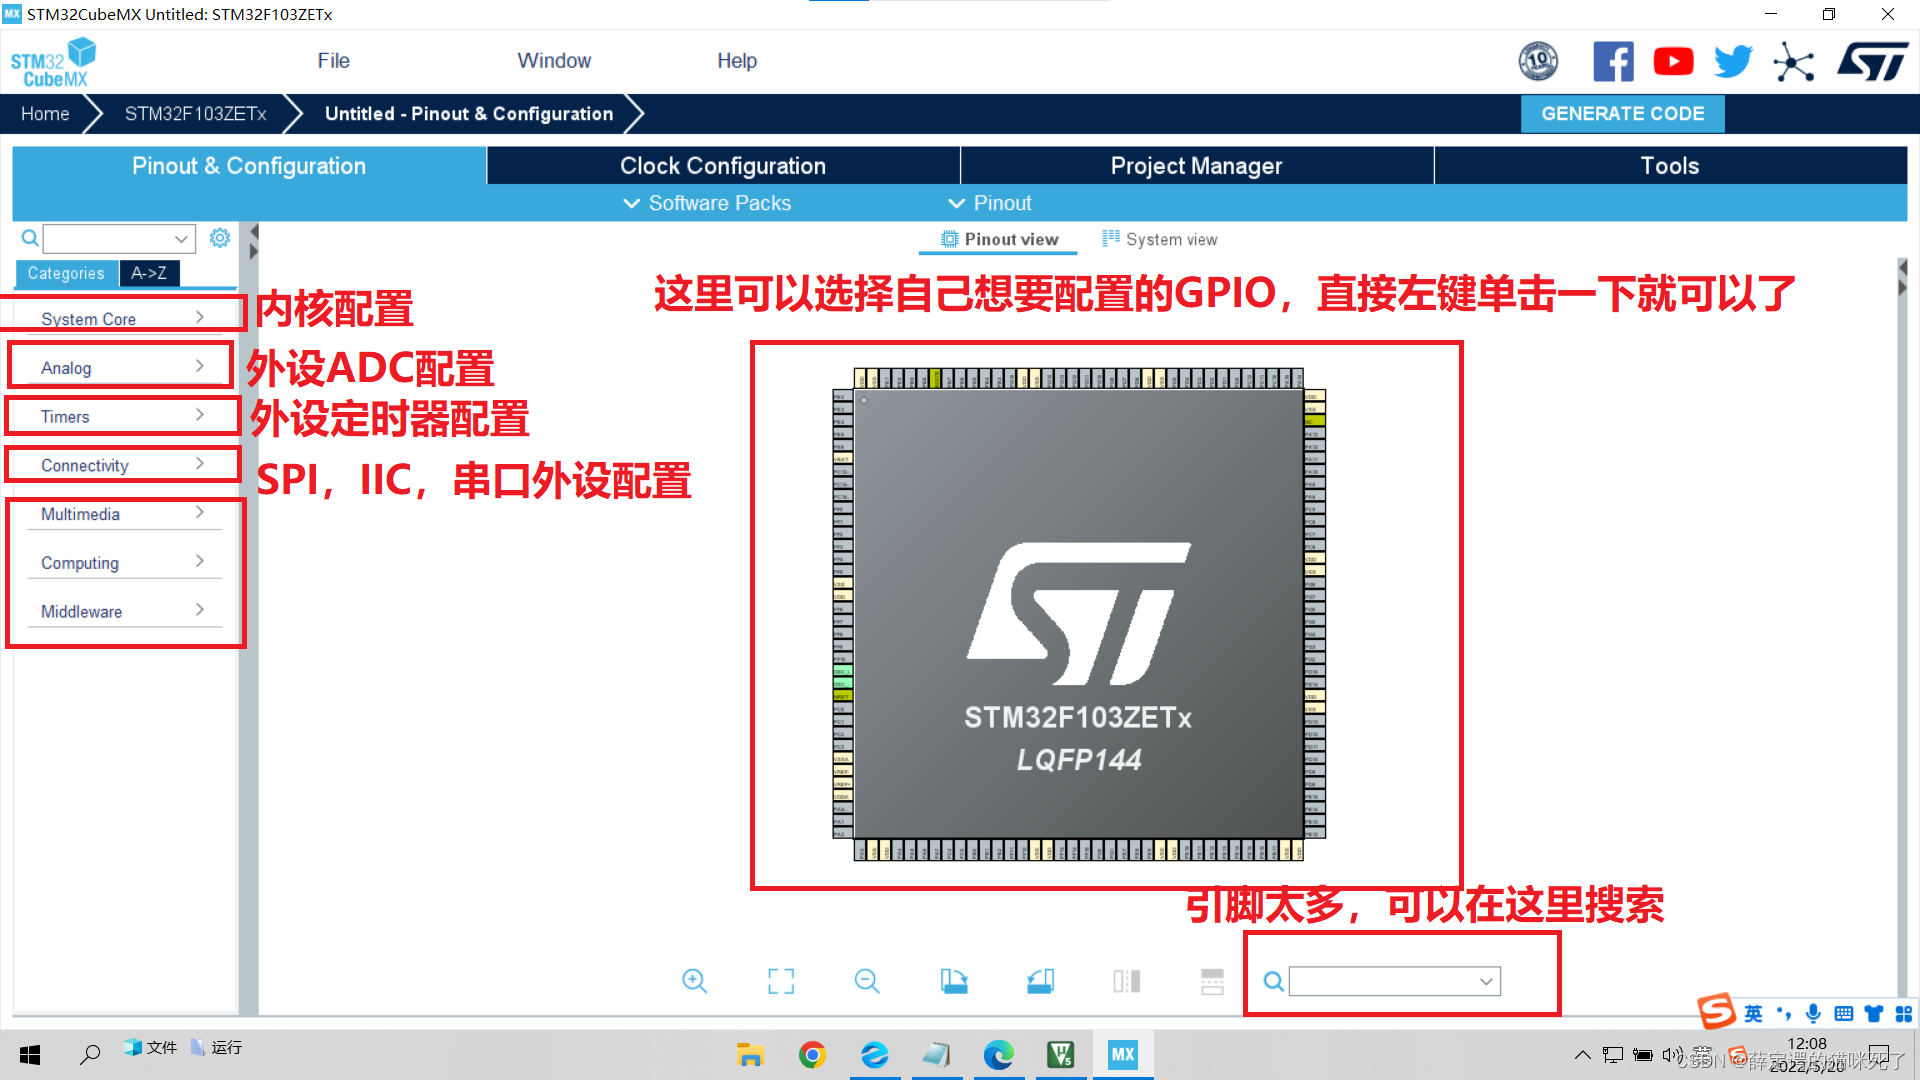Click the GENERATE CODE button
Viewport: 1920px width, 1080px height.
pyautogui.click(x=1622, y=114)
